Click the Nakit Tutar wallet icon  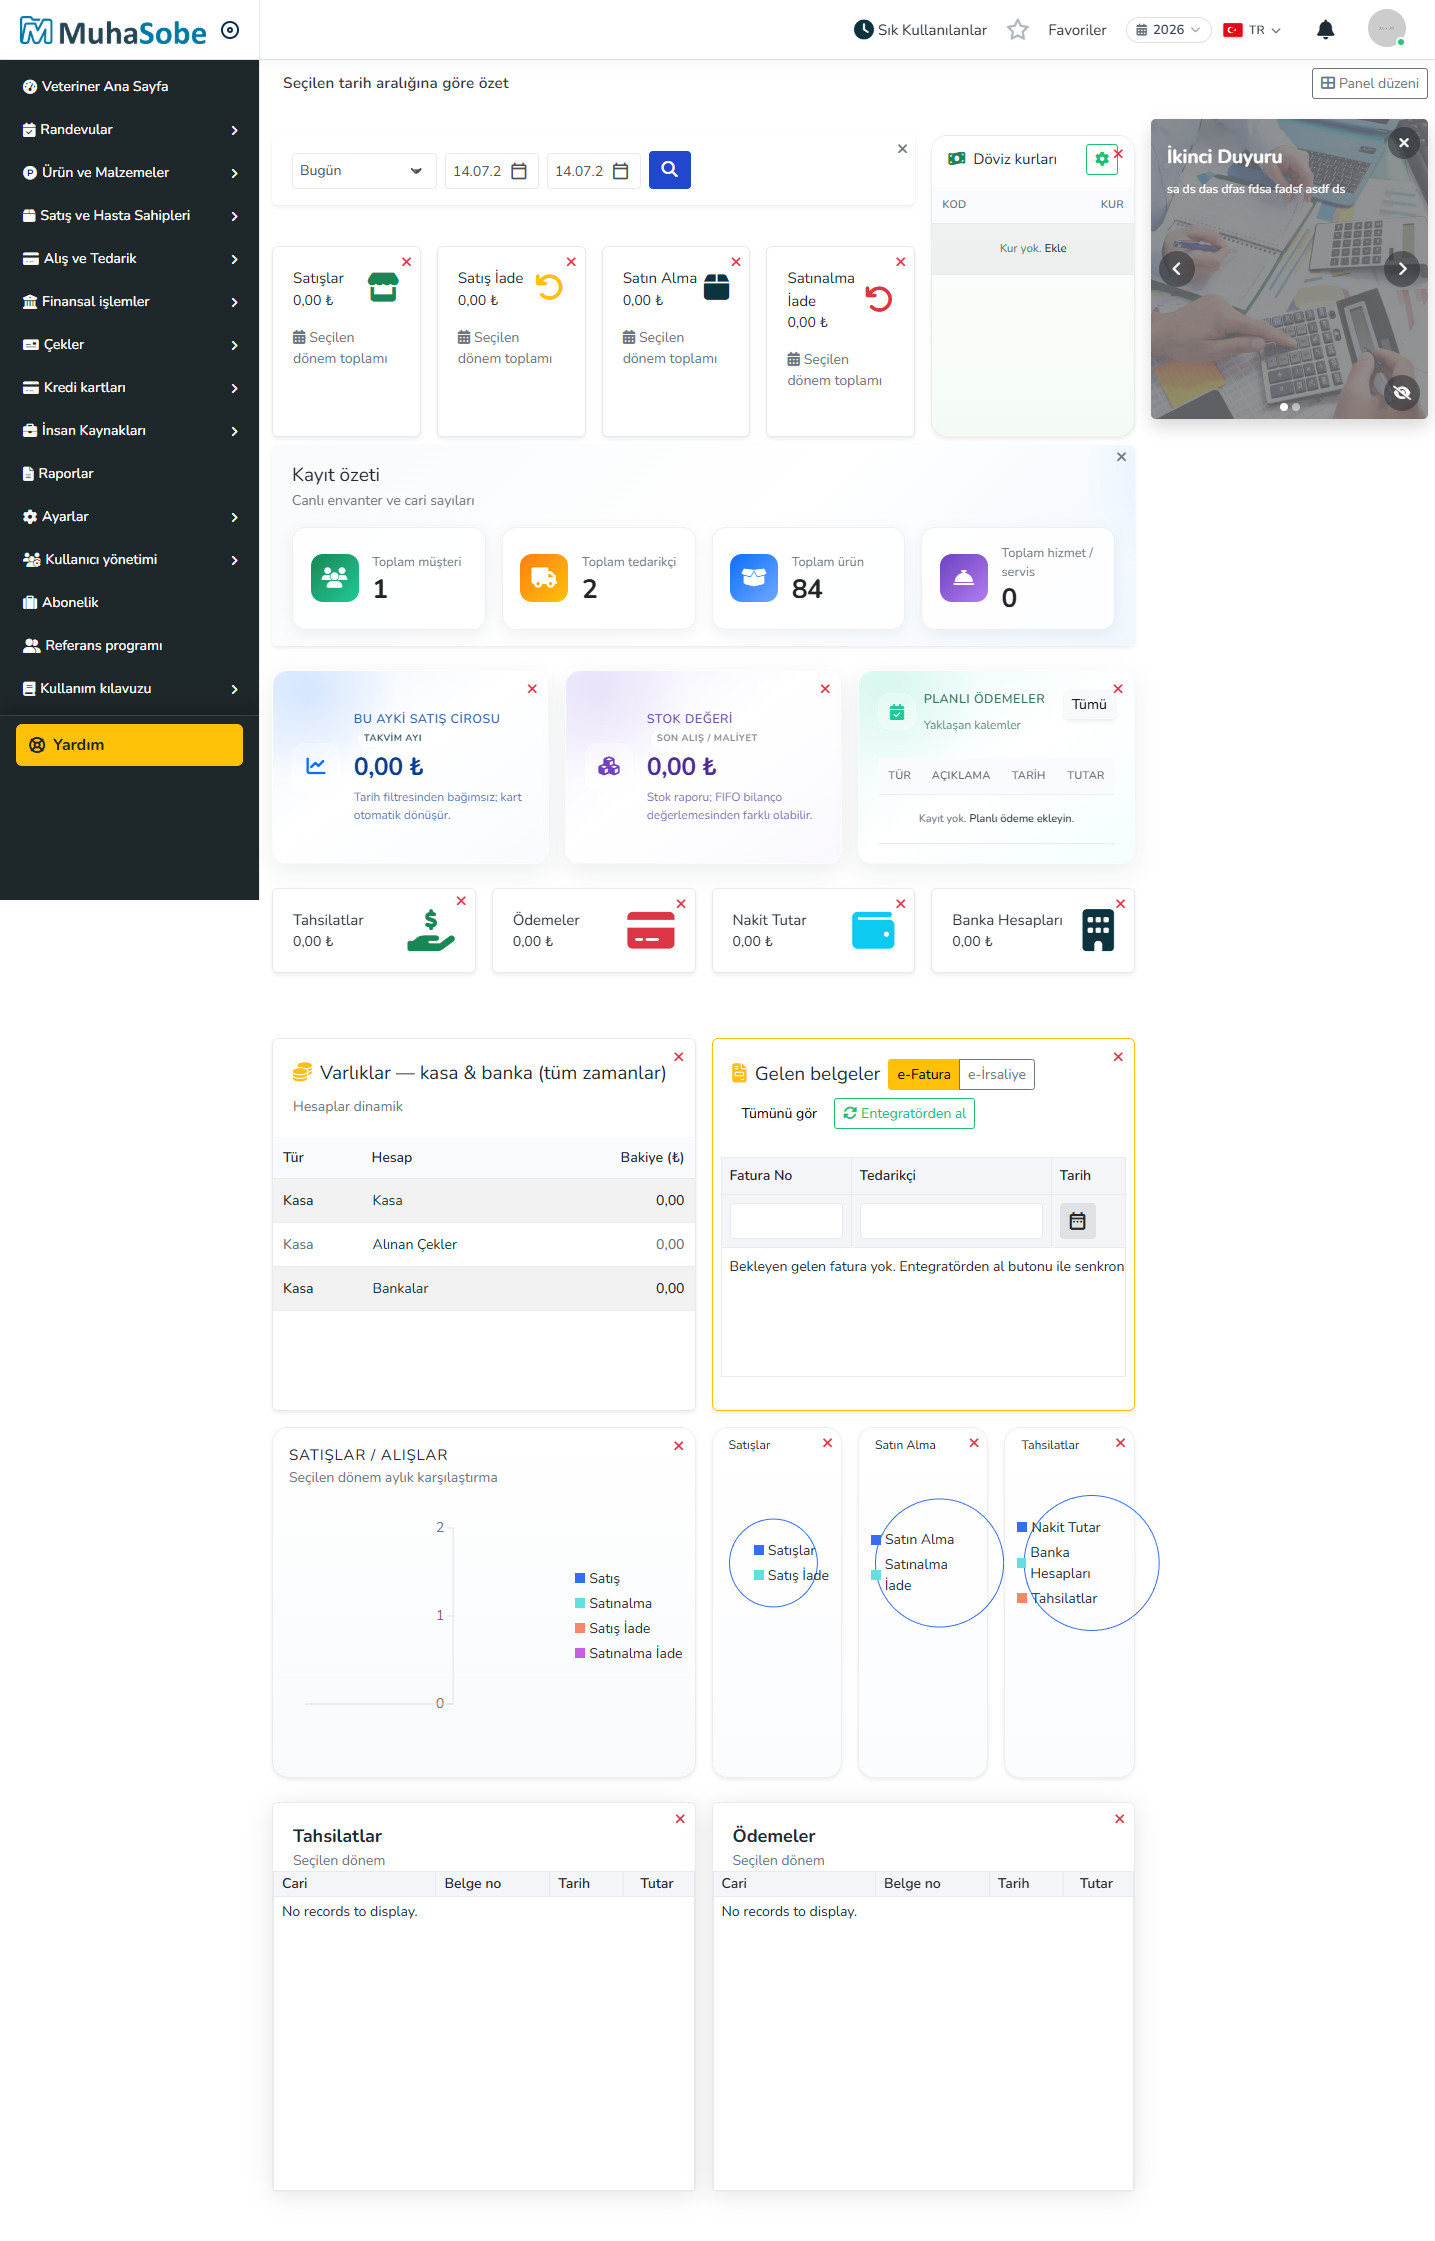tap(873, 930)
